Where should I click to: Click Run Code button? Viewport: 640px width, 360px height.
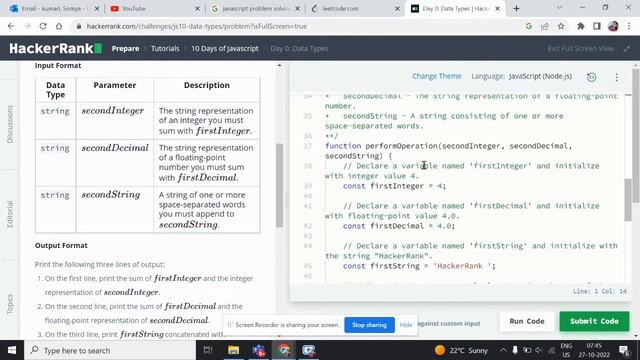point(527,321)
